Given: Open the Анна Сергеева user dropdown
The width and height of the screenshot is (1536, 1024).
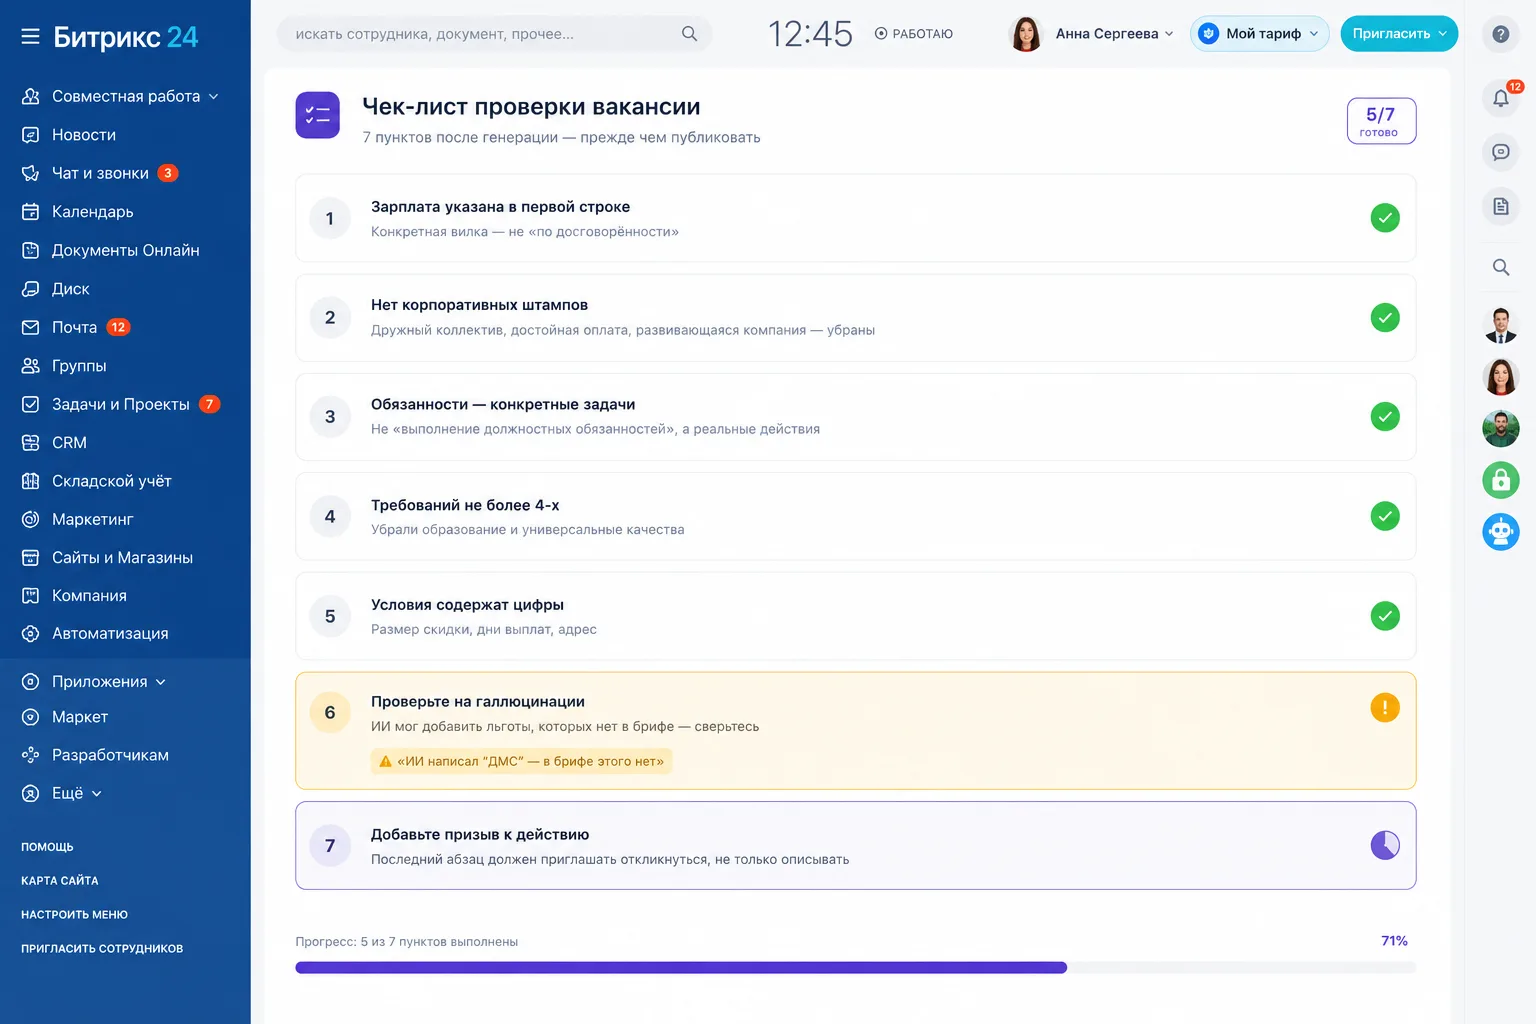Looking at the screenshot, I should [x=1115, y=34].
